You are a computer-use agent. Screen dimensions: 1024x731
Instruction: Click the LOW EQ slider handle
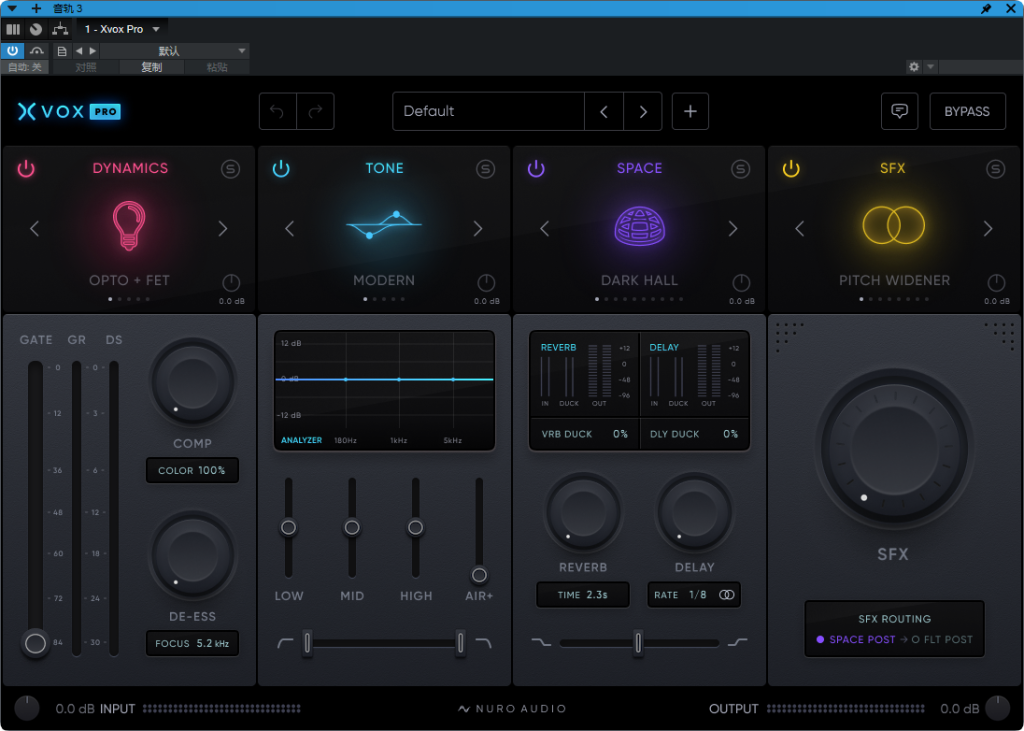[x=288, y=527]
